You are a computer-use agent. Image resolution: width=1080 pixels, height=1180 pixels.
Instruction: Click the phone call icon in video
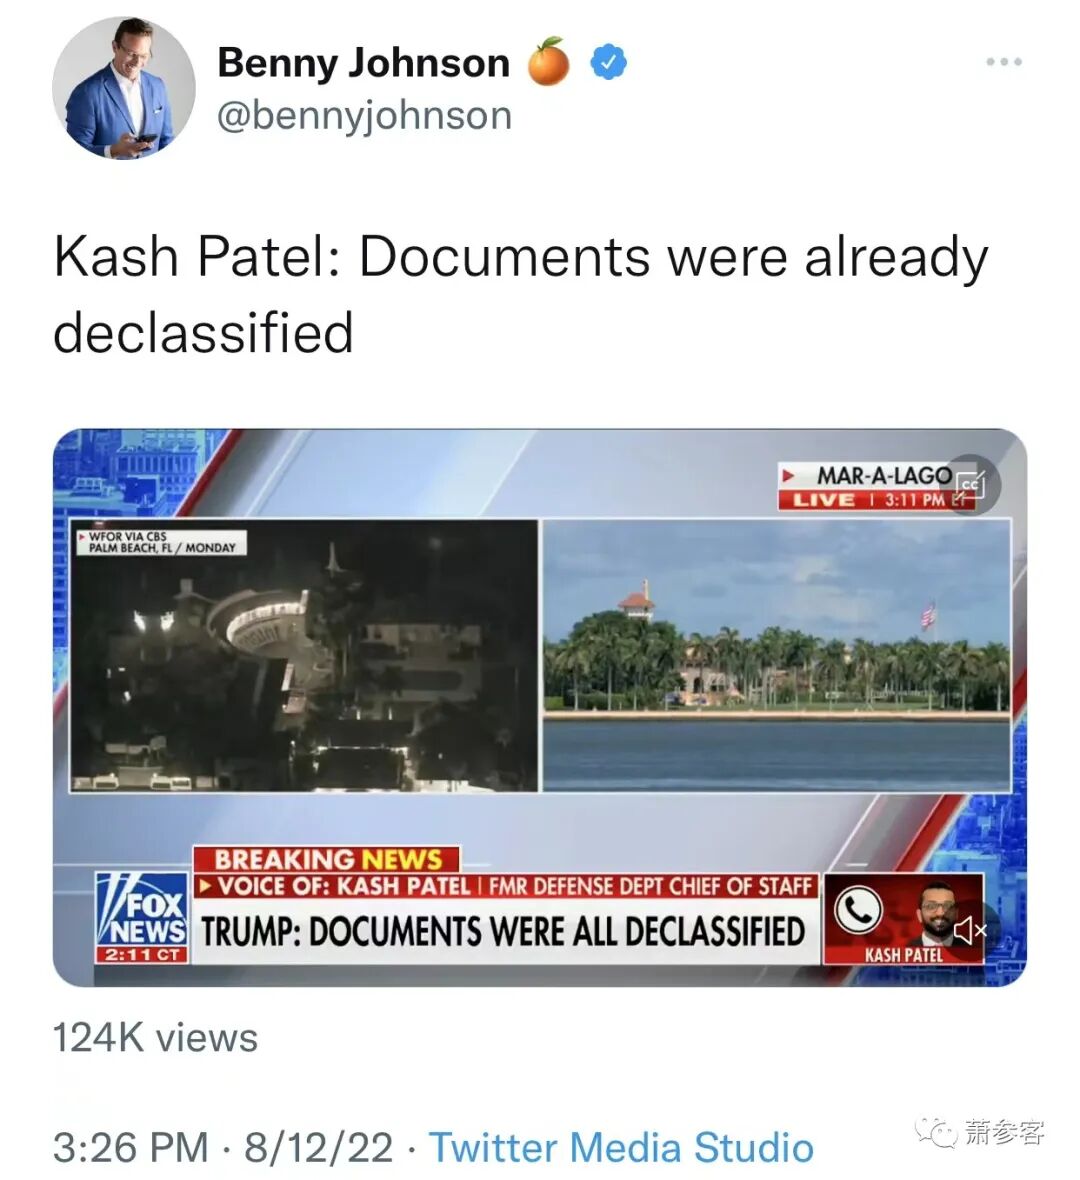coord(858,910)
